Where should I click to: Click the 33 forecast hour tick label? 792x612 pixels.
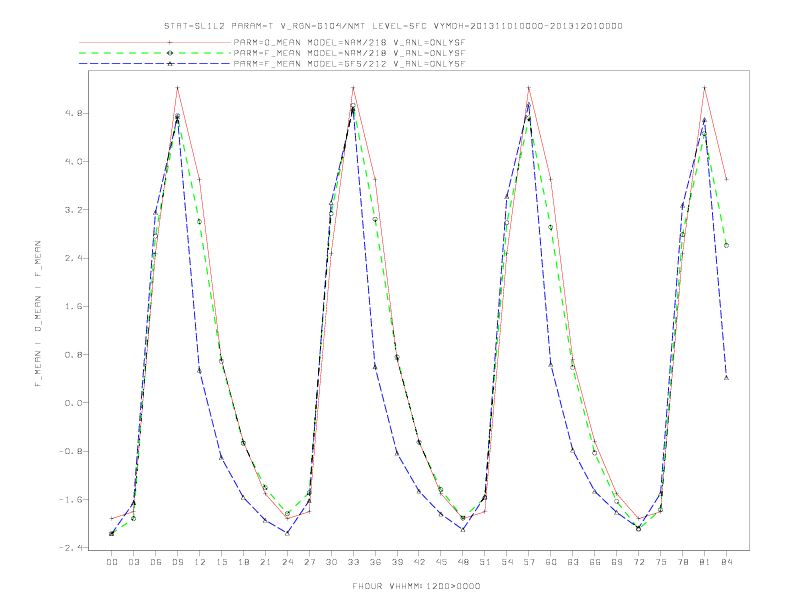pyautogui.click(x=353, y=562)
